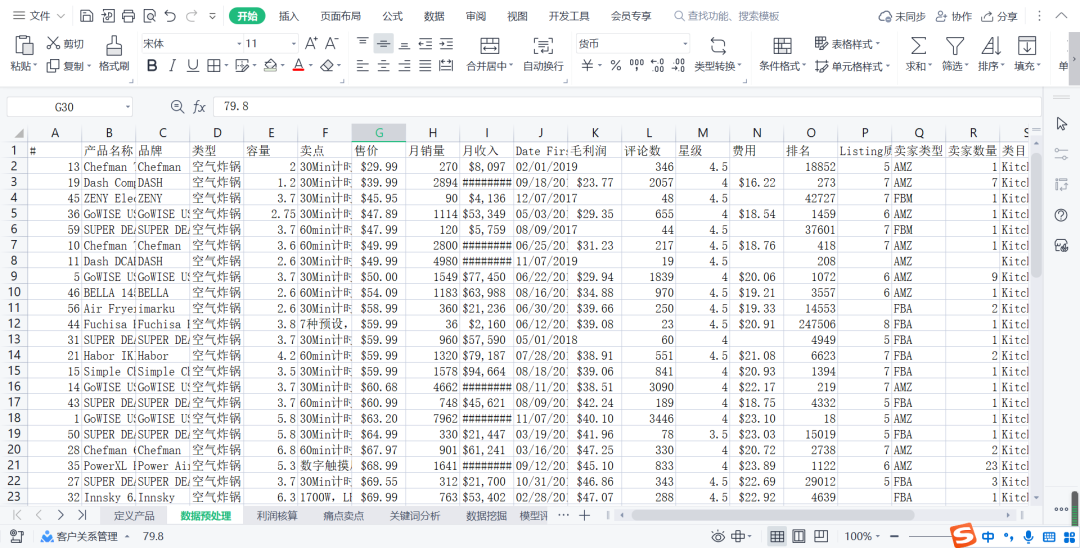1080x548 pixels.
Task: Click the more sheets ellipsis button
Action: (563, 515)
